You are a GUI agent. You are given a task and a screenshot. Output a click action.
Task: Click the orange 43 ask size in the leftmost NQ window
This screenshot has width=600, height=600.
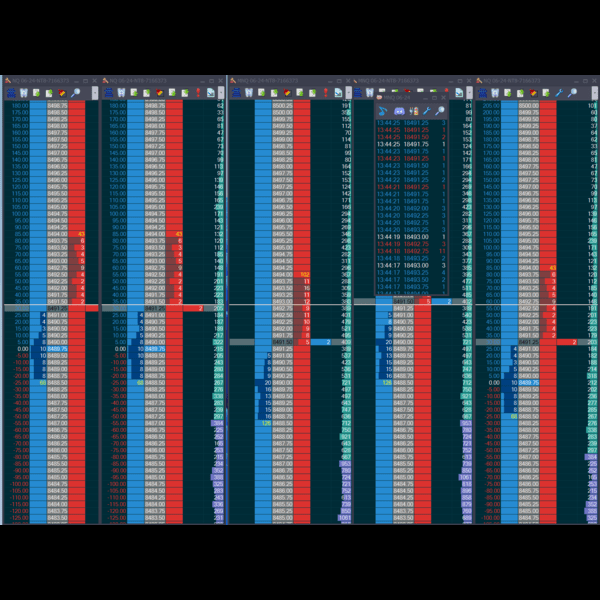tap(81, 234)
